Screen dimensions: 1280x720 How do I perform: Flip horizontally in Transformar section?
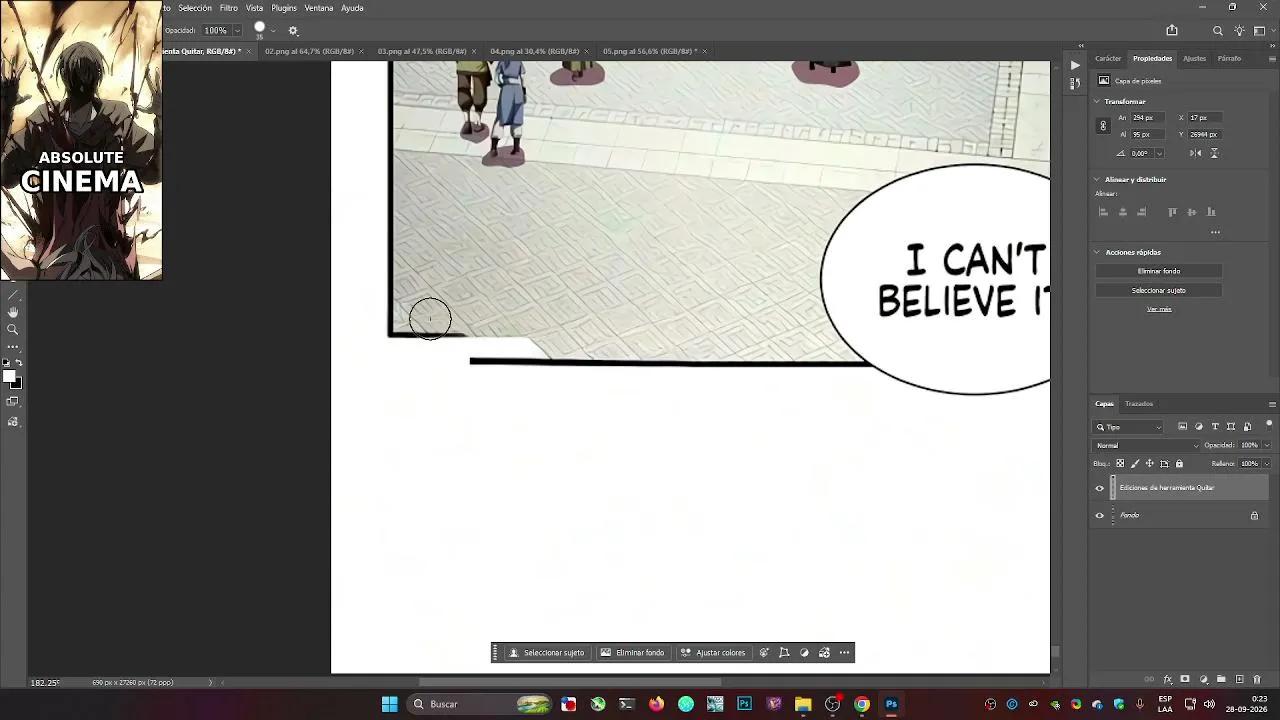1195,153
